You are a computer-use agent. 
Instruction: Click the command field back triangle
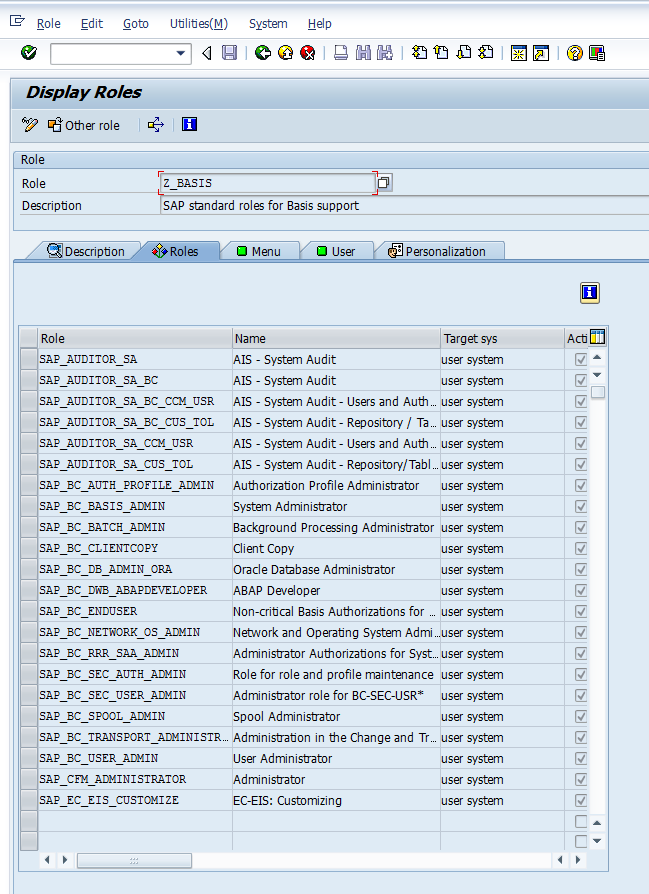[206, 53]
